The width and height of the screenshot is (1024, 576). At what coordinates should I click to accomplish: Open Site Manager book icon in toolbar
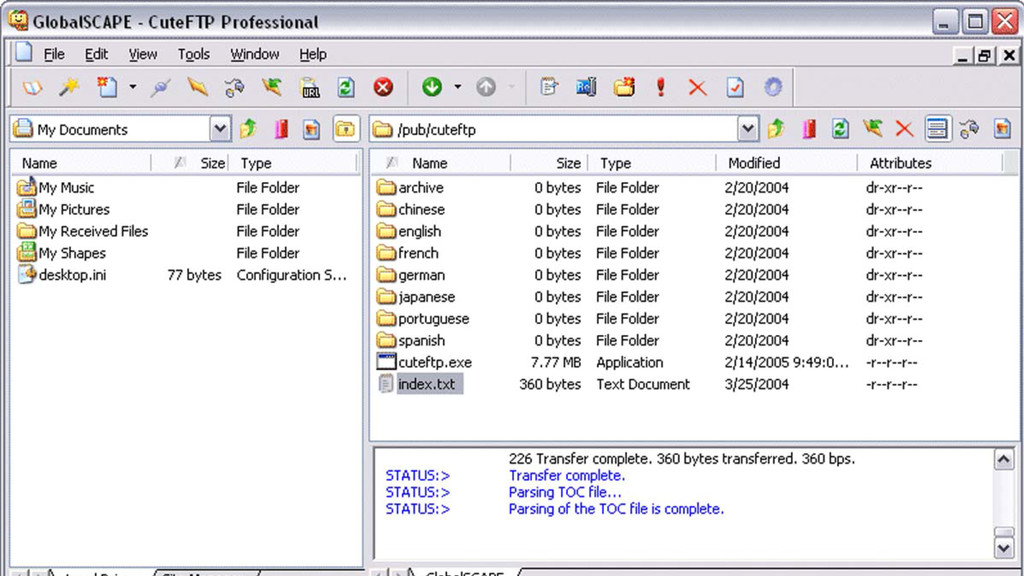click(32, 87)
